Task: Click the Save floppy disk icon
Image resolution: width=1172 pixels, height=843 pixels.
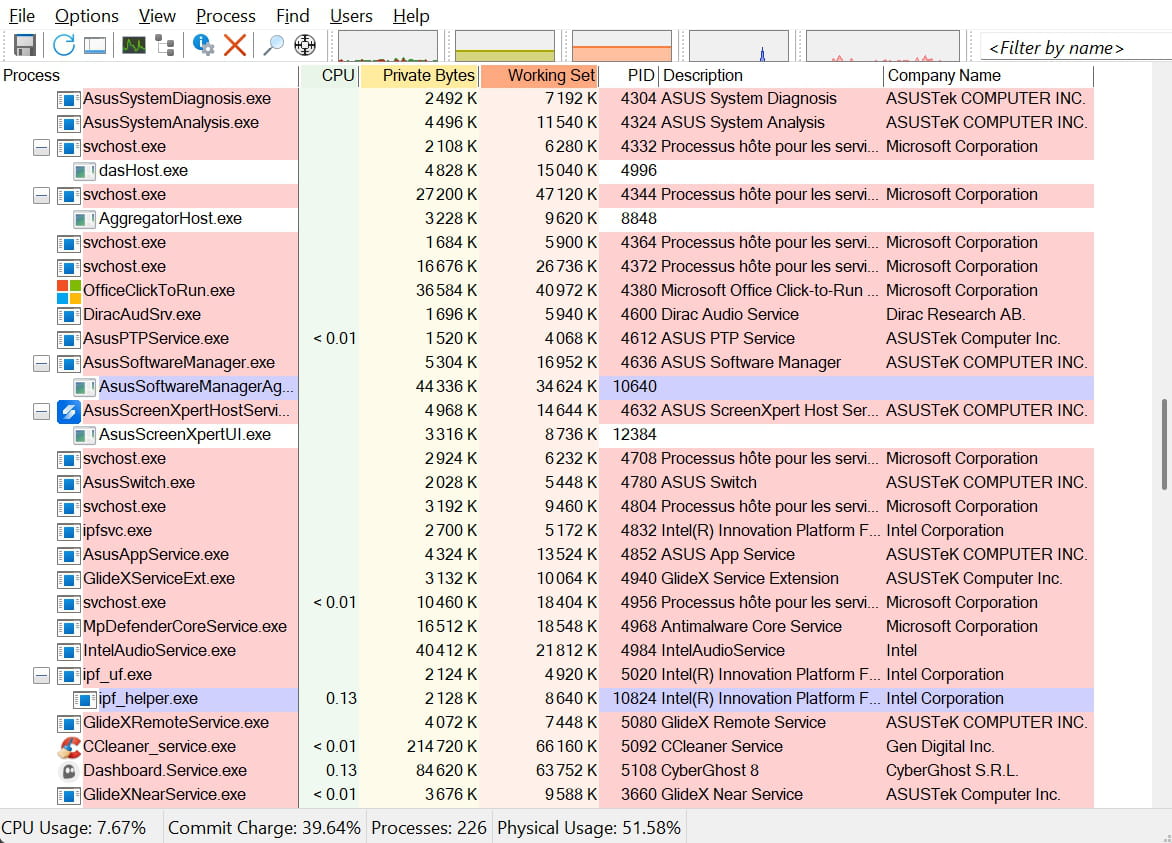Action: point(25,45)
